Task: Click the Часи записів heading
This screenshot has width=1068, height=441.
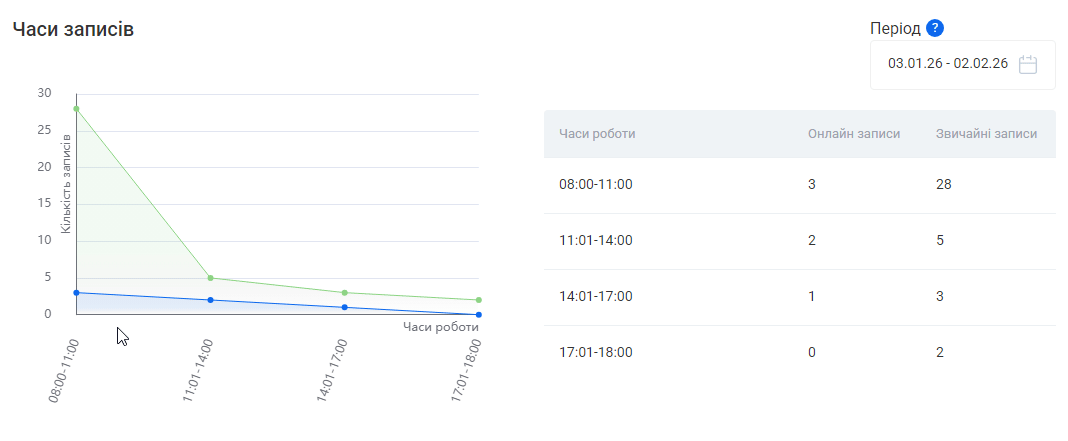Action: 73,30
